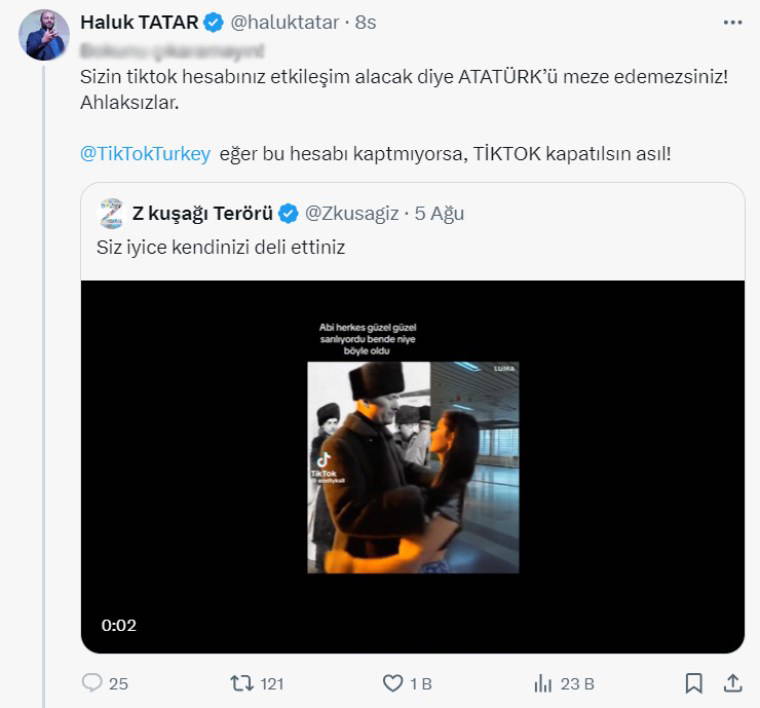Click the Z kuşağı Terörü account avatar

pos(111,213)
